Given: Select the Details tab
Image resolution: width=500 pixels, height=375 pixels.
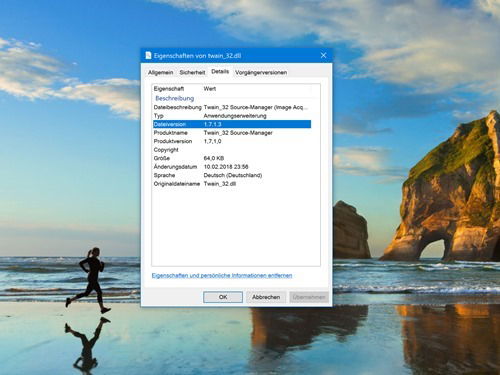Looking at the screenshot, I should (220, 71).
